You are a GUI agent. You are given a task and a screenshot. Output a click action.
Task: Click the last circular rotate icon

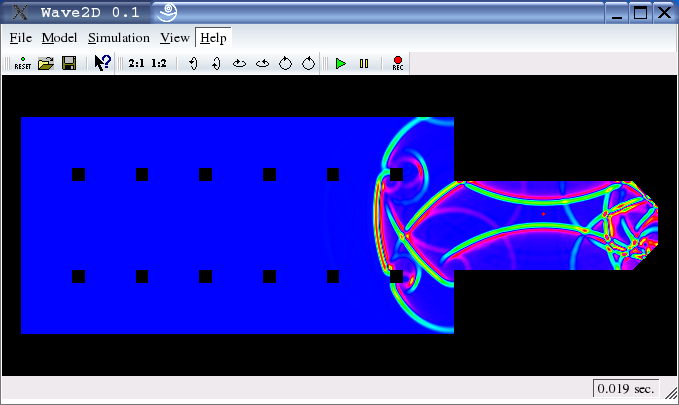coord(308,64)
